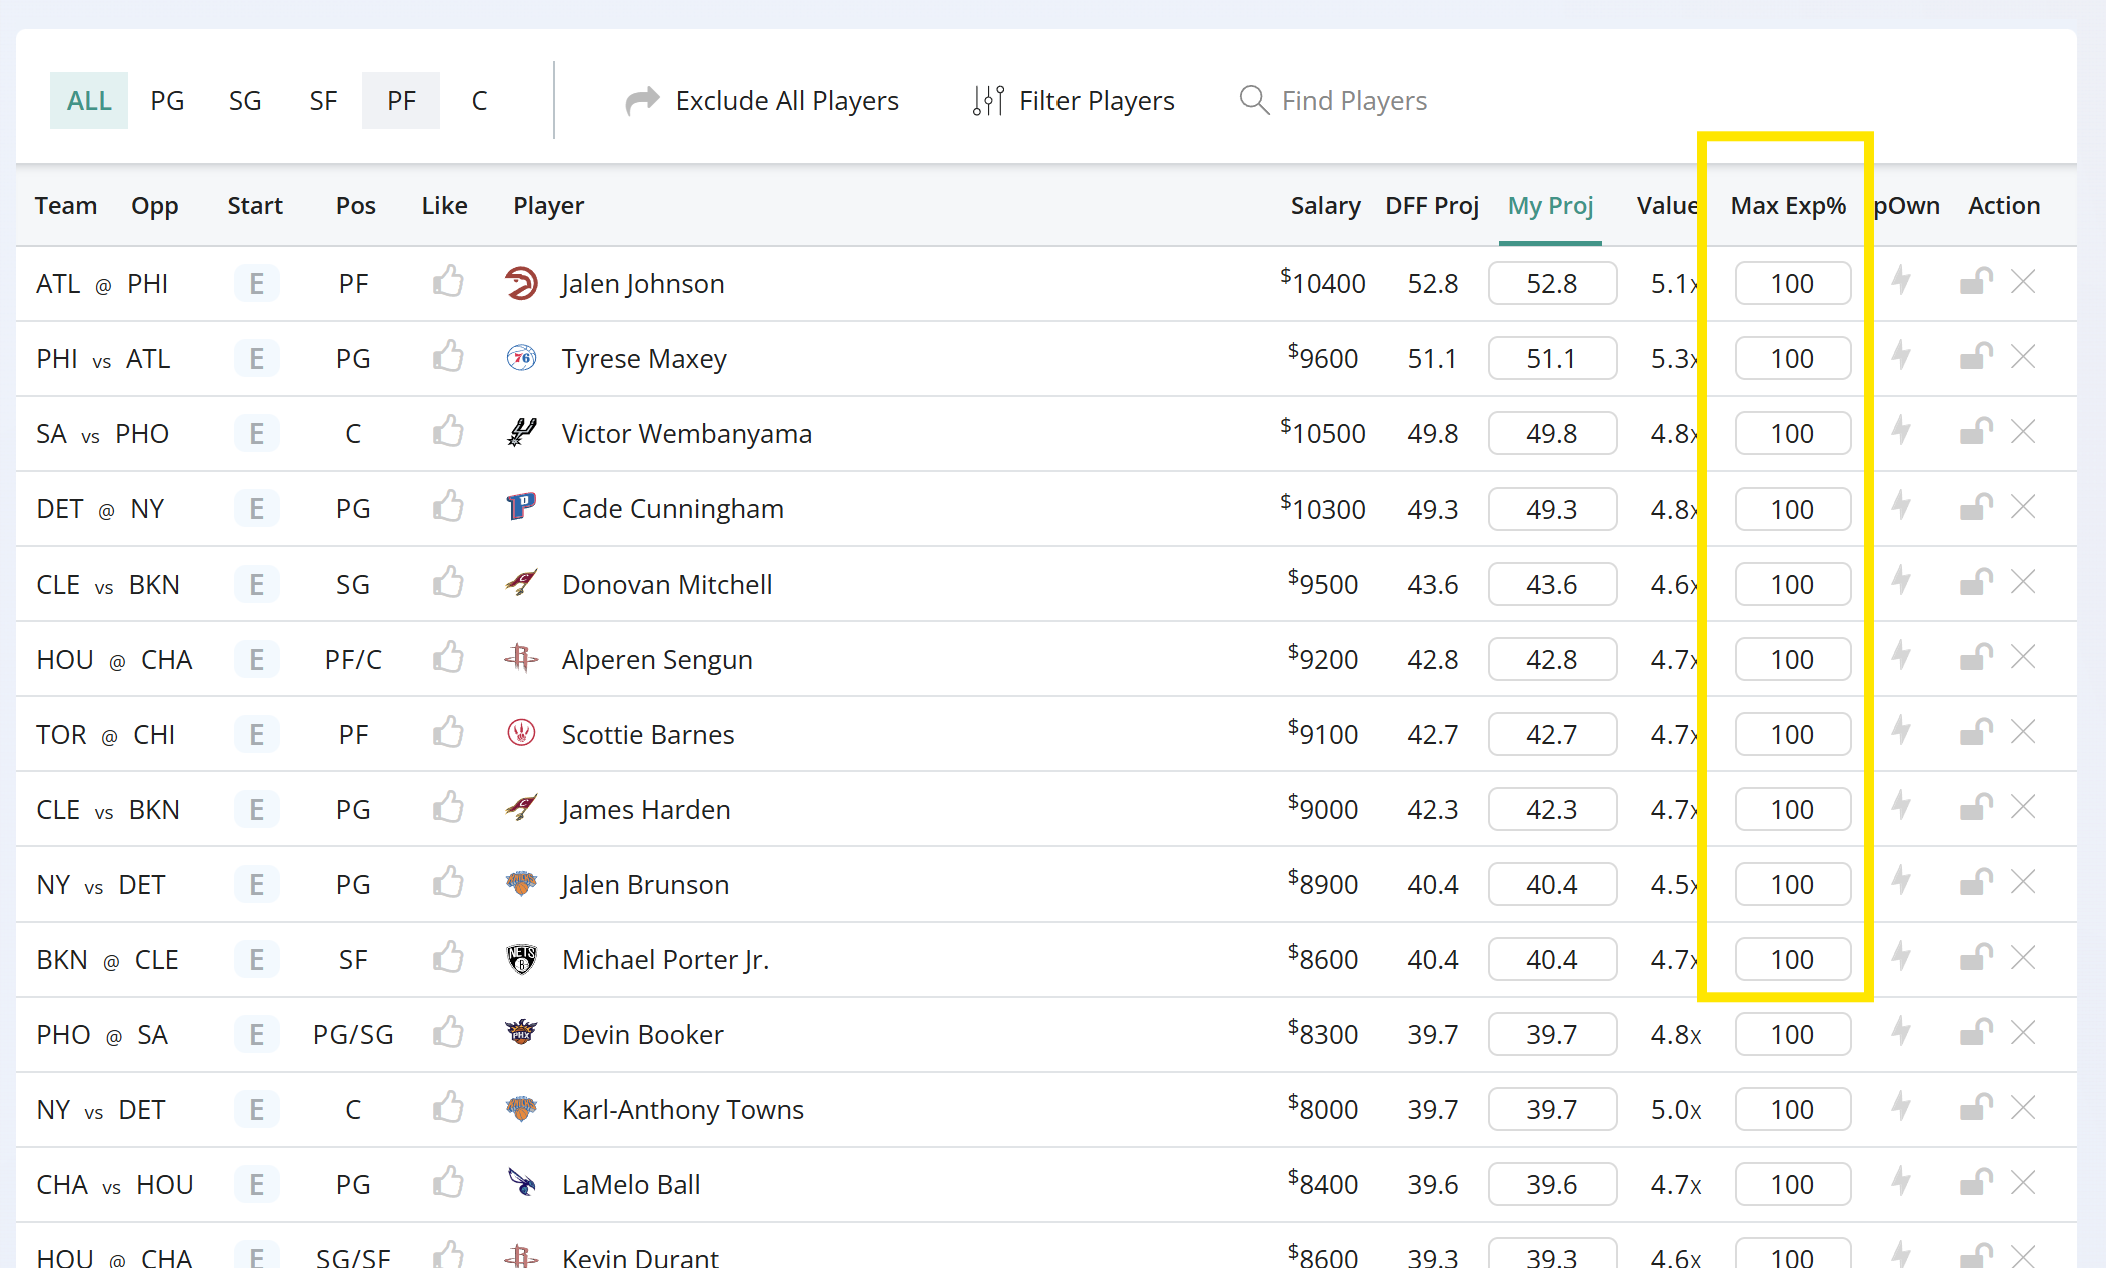Click the lightning bolt icon for Cade Cunningham

point(1901,507)
